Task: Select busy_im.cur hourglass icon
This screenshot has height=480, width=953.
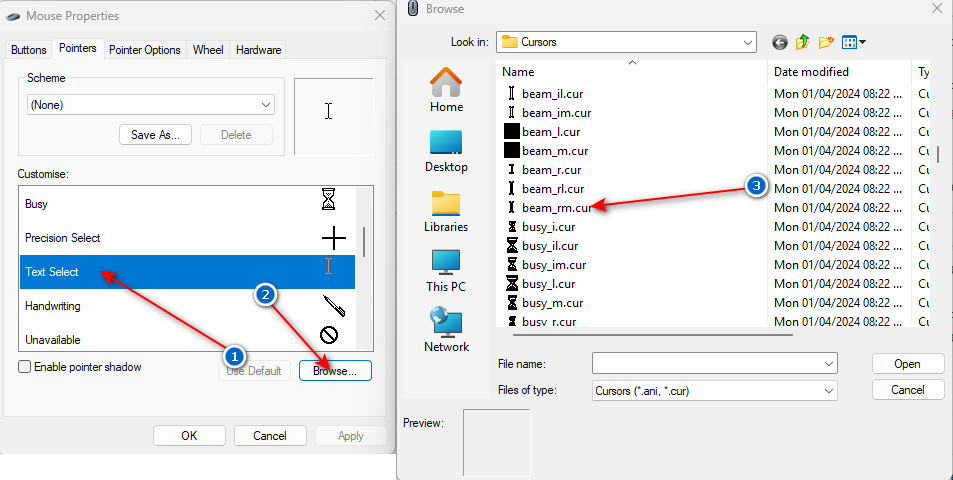Action: (512, 264)
